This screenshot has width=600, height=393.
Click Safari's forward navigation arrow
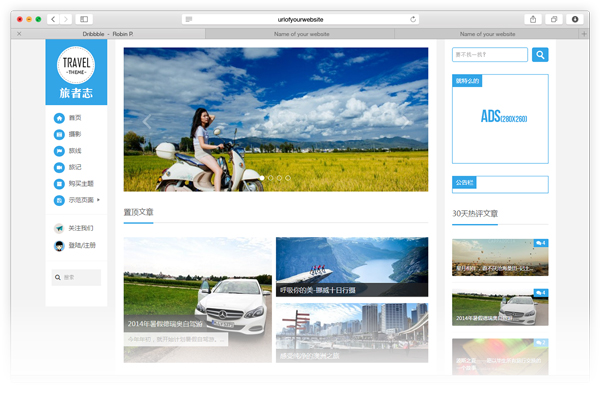pos(65,19)
